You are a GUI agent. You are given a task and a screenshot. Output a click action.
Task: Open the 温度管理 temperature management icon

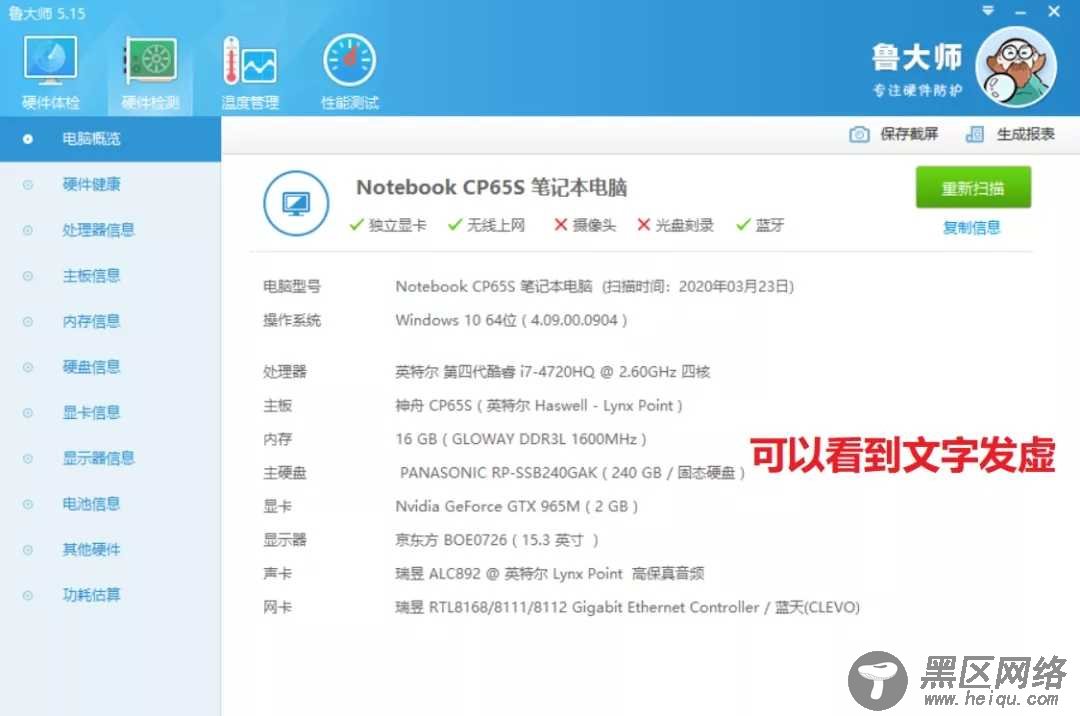pos(250,73)
